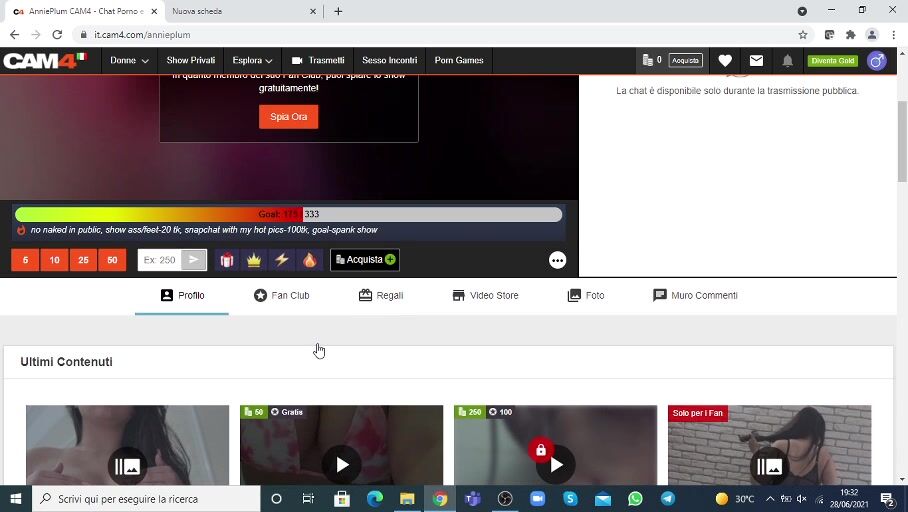Click the Spia Ora button
Screen dimensions: 908x512
pyautogui.click(x=288, y=117)
